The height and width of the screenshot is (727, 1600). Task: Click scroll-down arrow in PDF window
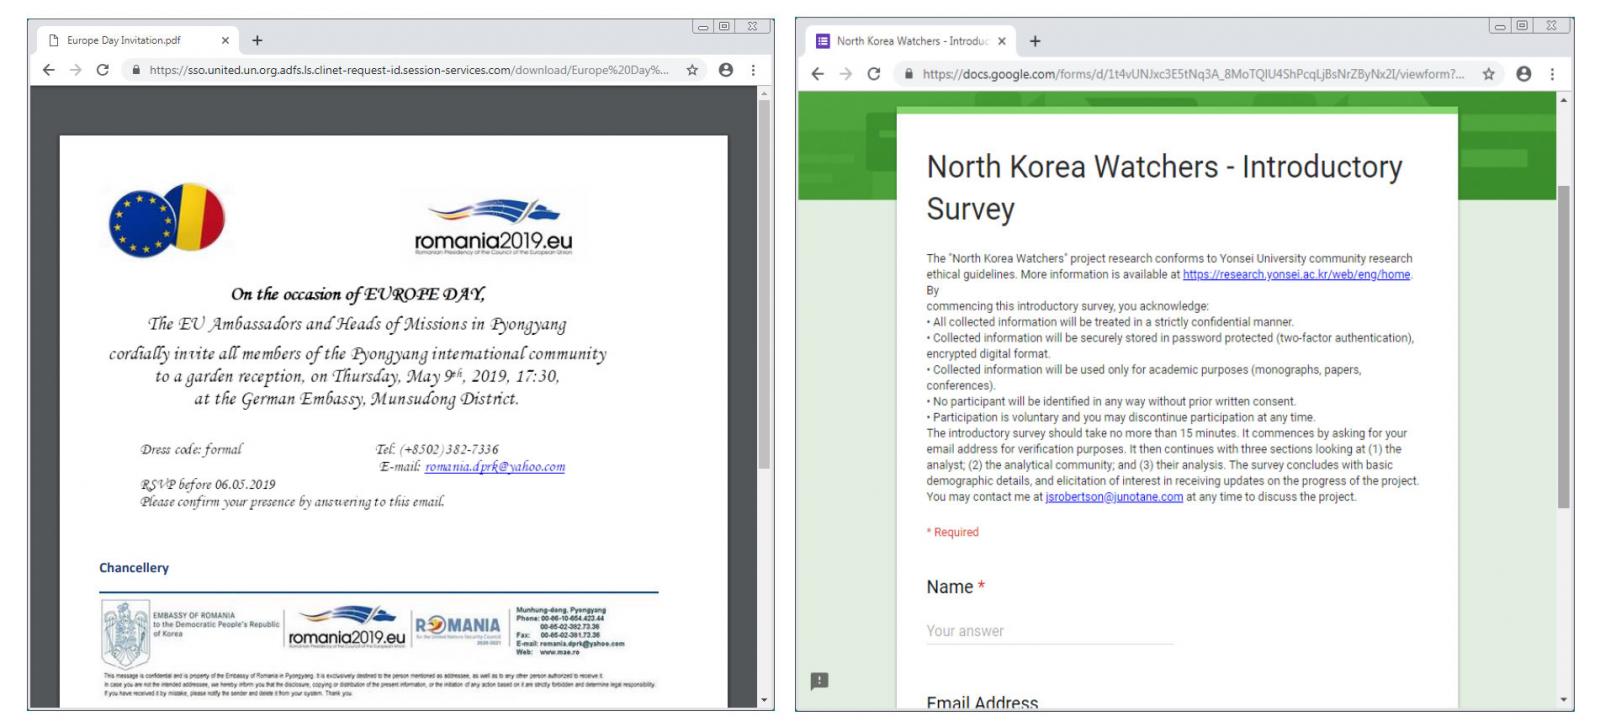coord(765,700)
